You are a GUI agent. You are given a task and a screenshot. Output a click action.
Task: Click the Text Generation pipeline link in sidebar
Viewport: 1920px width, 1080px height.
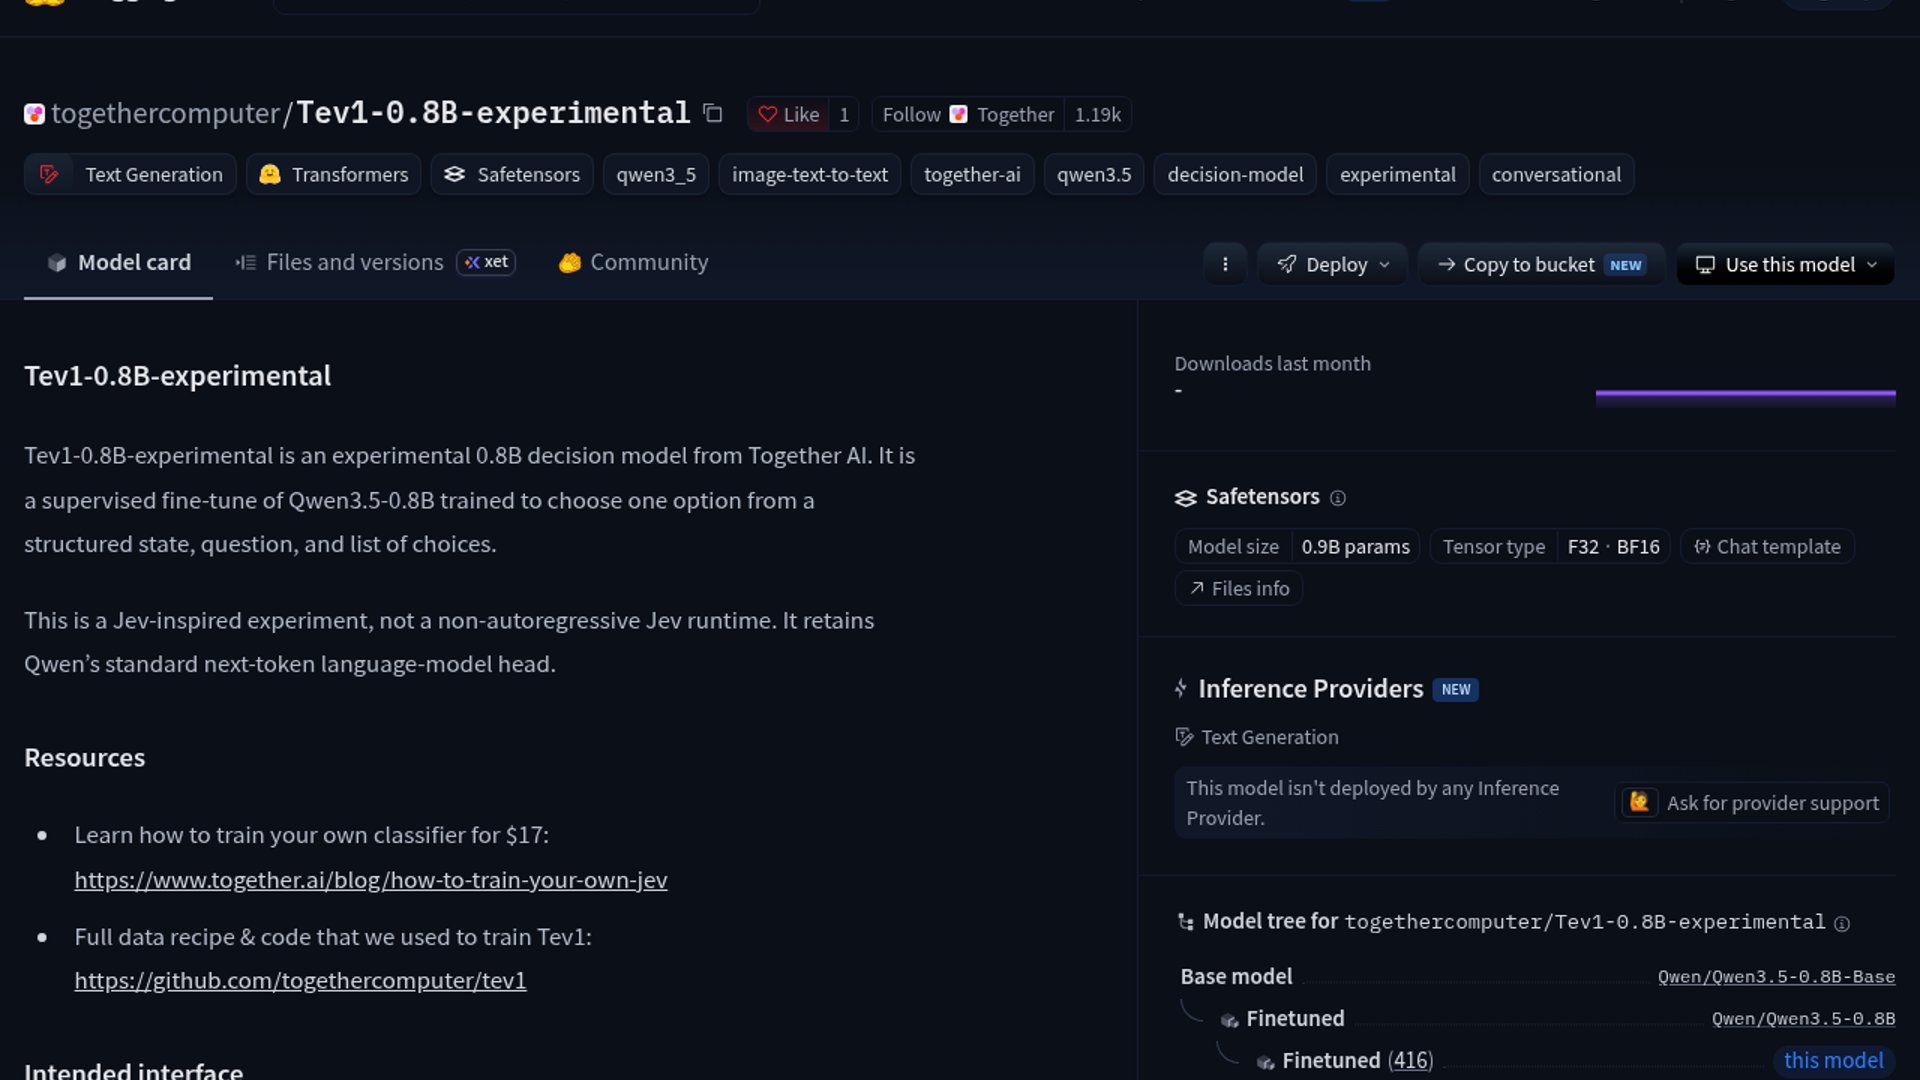click(x=1257, y=738)
